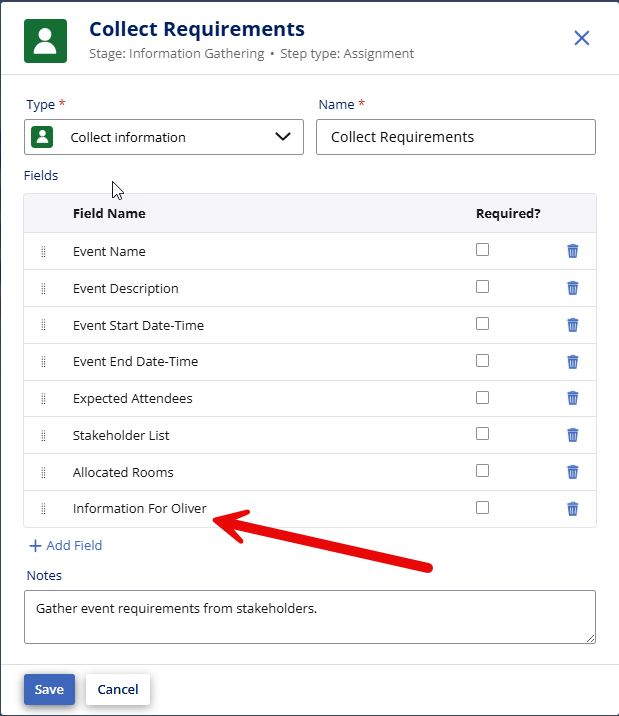Delete the Event Name field
Image resolution: width=619 pixels, height=716 pixels.
(x=572, y=251)
